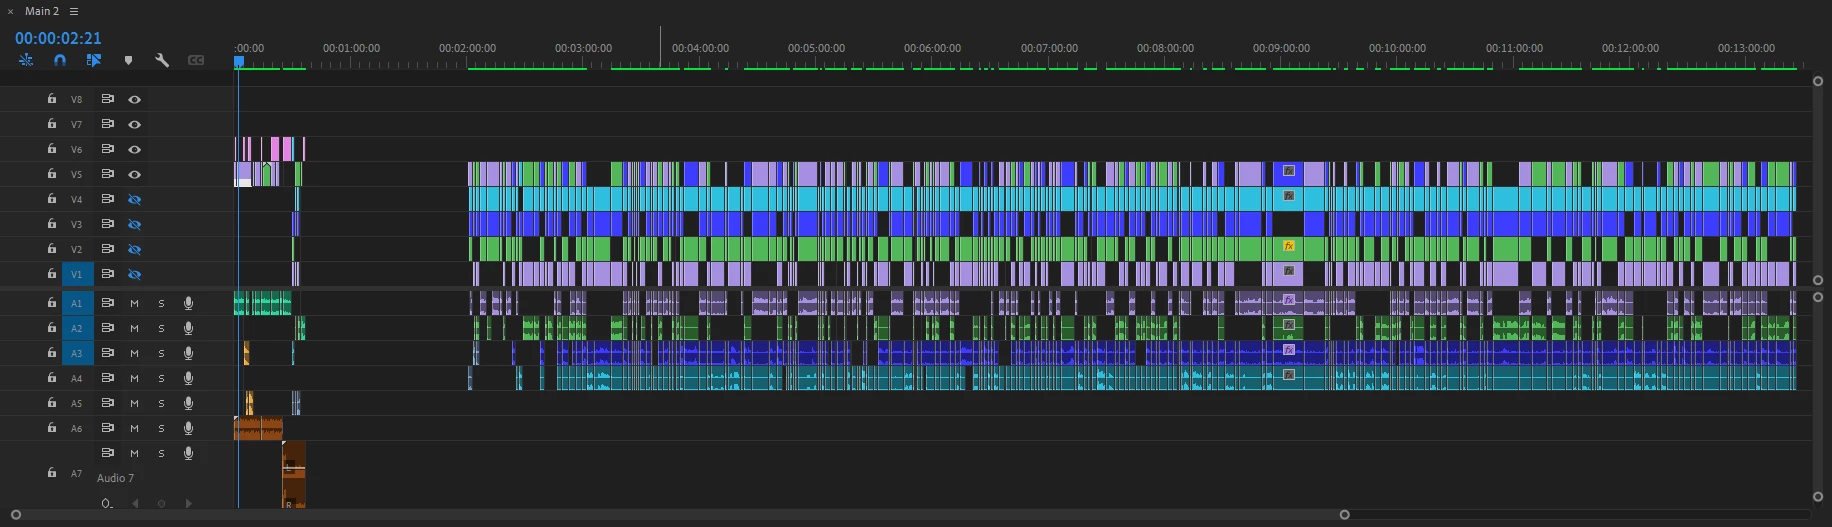Add a marker with marker icon
Viewport: 1832px width, 527px height.
pyautogui.click(x=128, y=60)
